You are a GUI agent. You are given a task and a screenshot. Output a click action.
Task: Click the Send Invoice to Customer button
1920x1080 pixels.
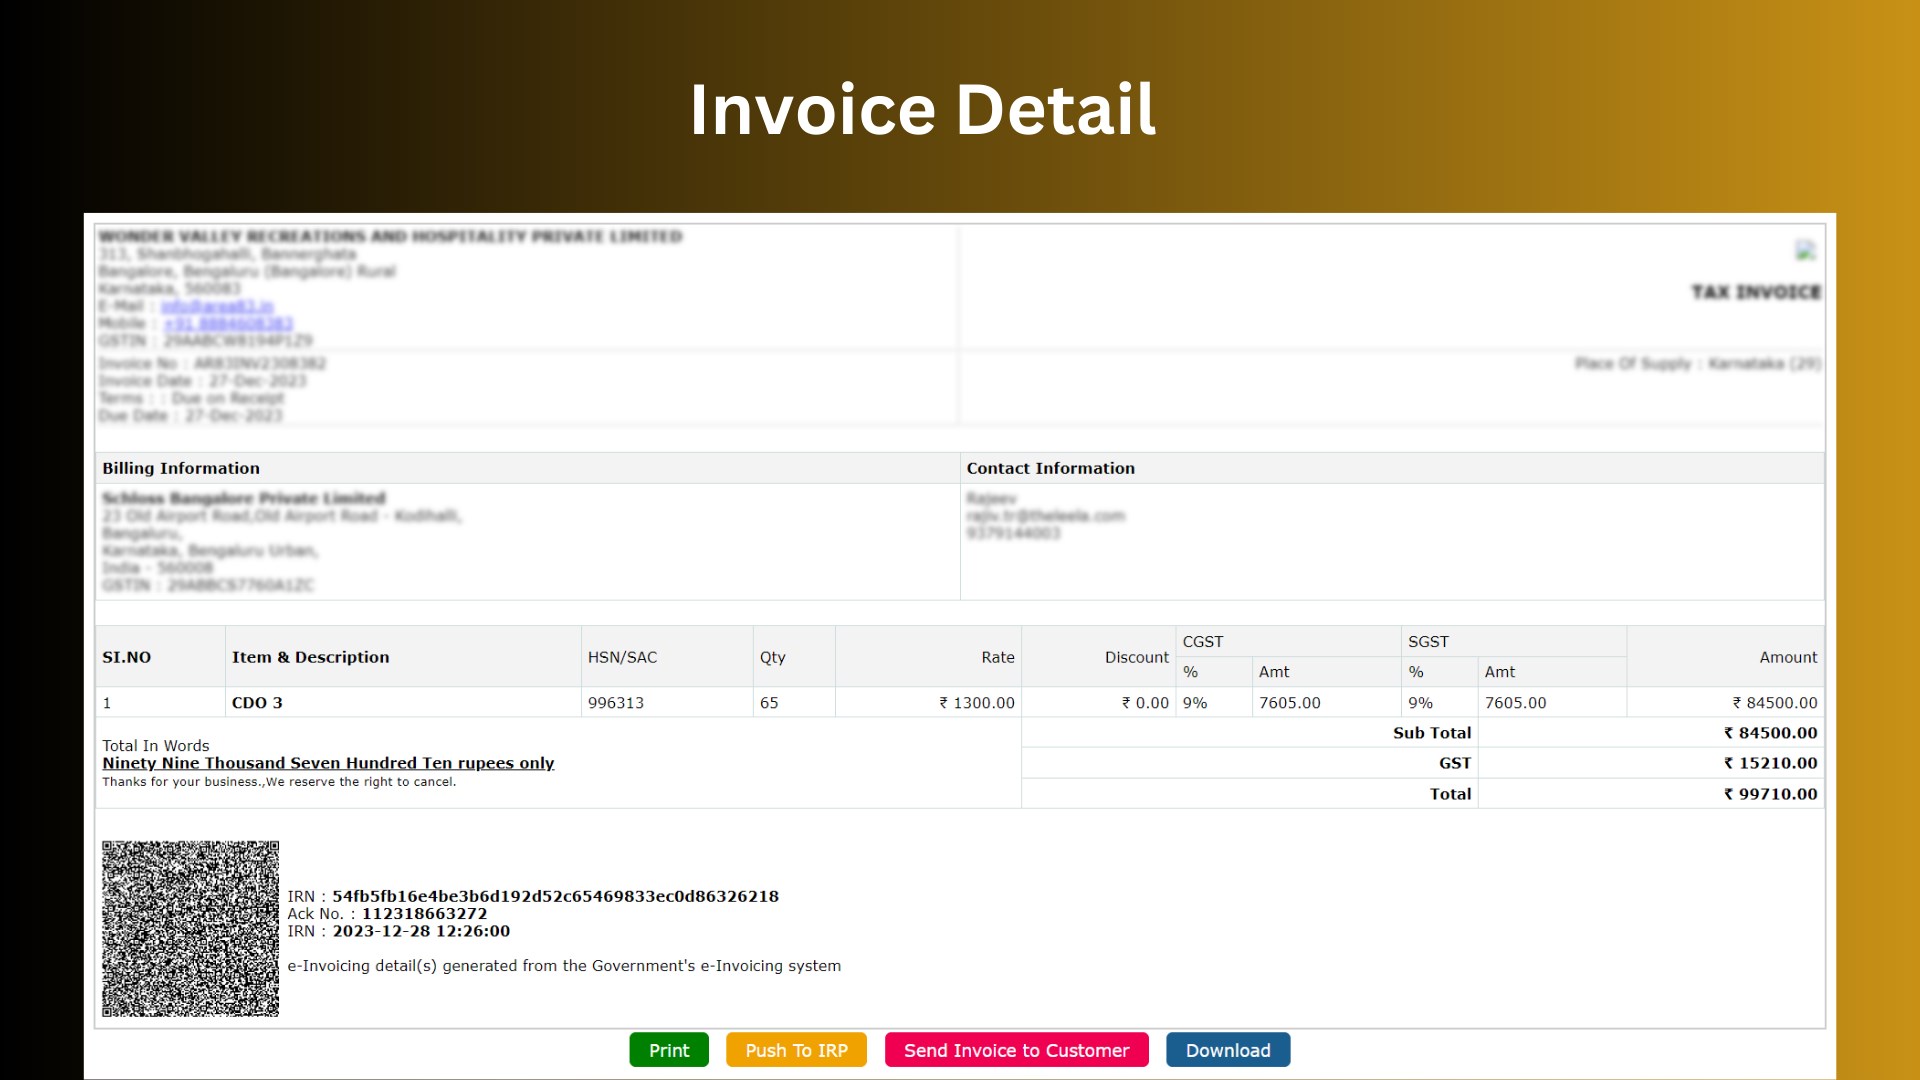1016,1050
